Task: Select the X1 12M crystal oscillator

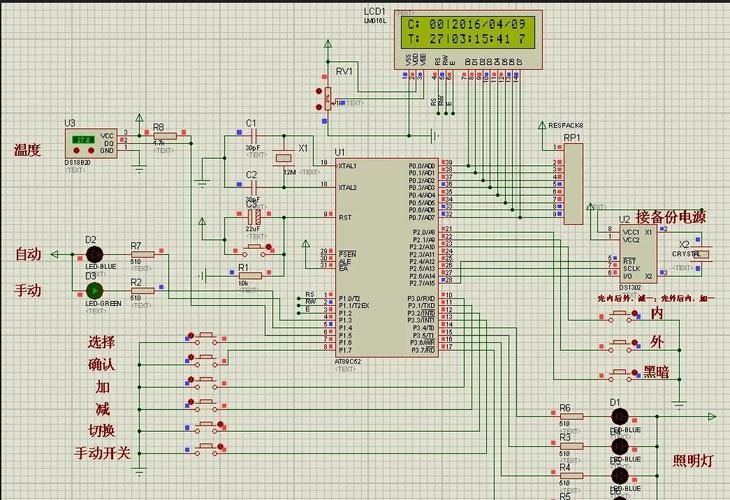Action: (x=284, y=158)
